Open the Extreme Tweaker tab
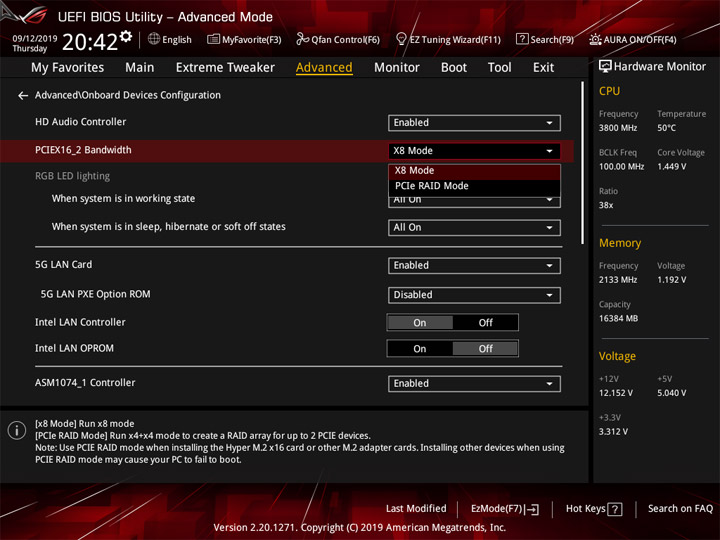The width and height of the screenshot is (720, 540). (x=225, y=68)
